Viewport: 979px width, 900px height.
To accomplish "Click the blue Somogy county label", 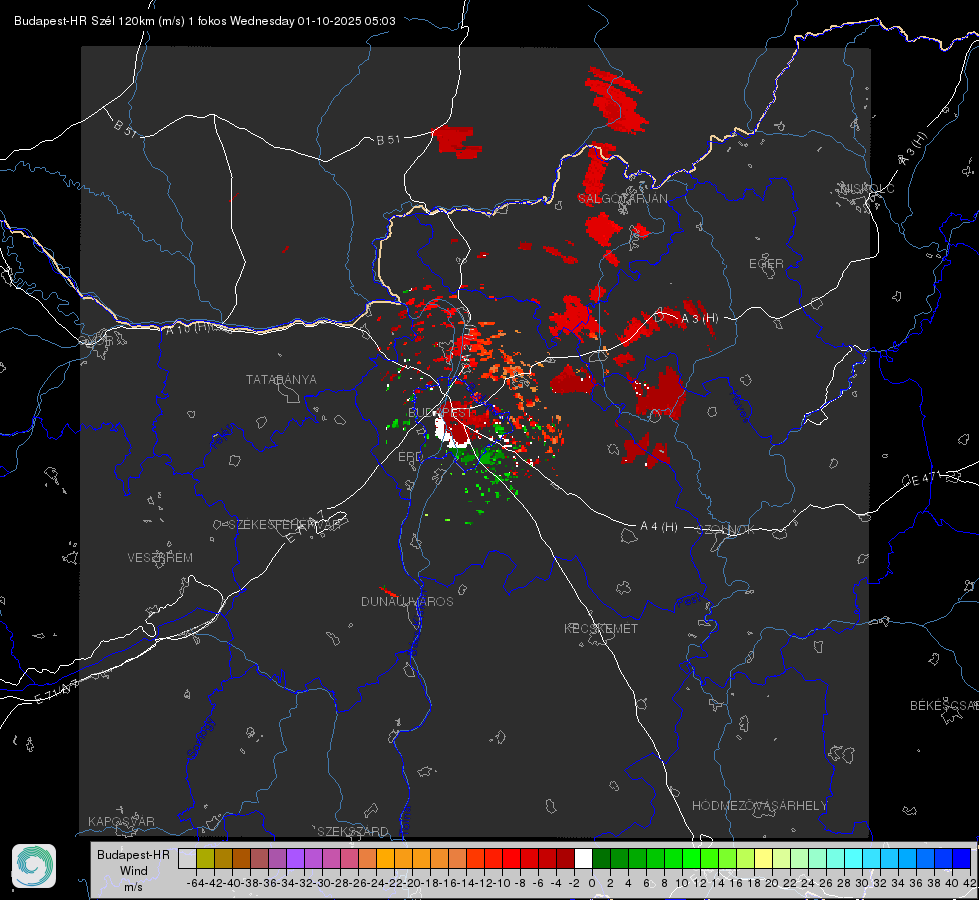I will [x=200, y=738].
